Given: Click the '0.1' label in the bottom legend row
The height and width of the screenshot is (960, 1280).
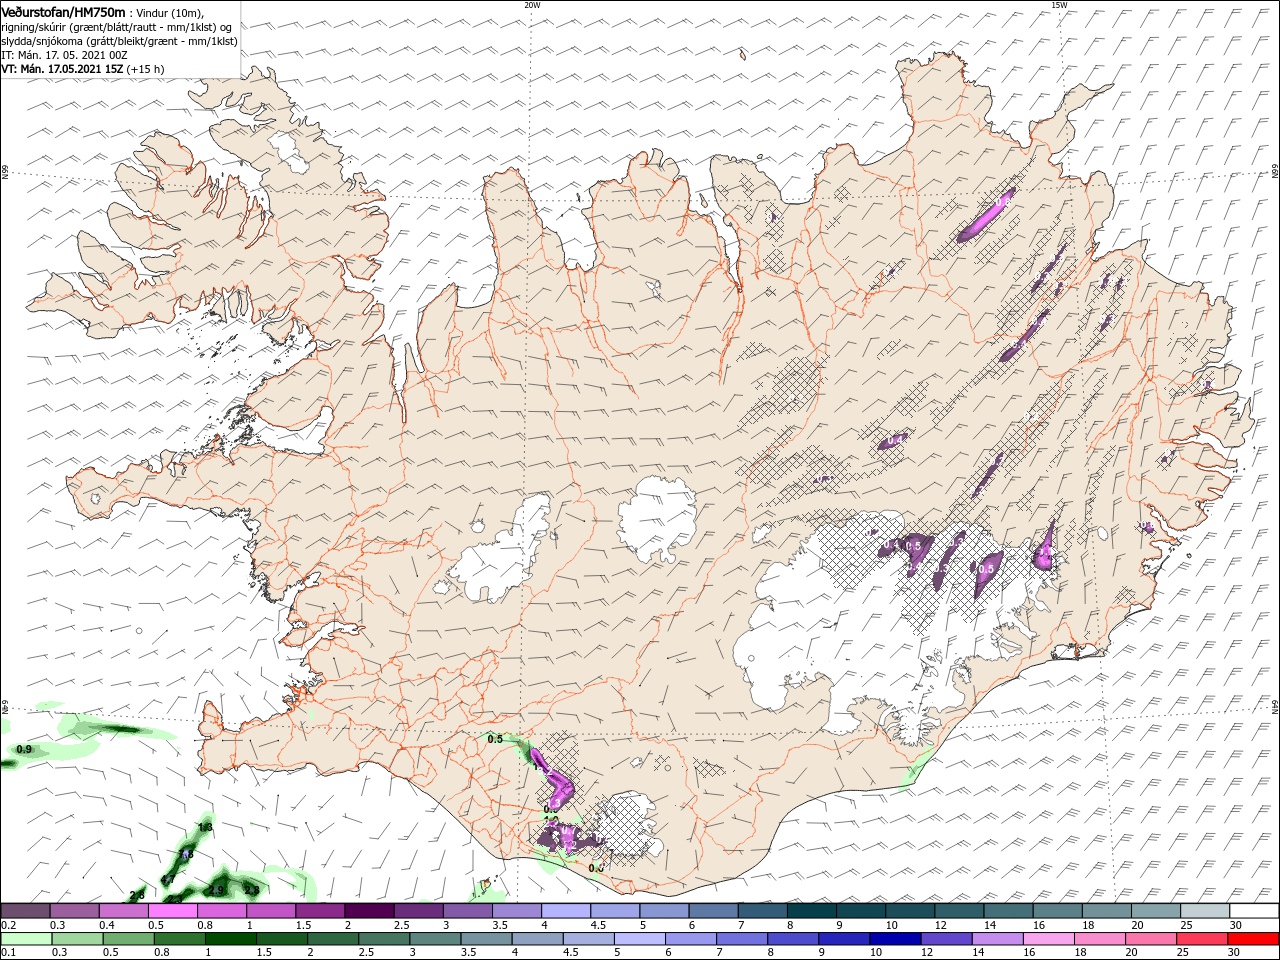Looking at the screenshot, I should 8,953.
